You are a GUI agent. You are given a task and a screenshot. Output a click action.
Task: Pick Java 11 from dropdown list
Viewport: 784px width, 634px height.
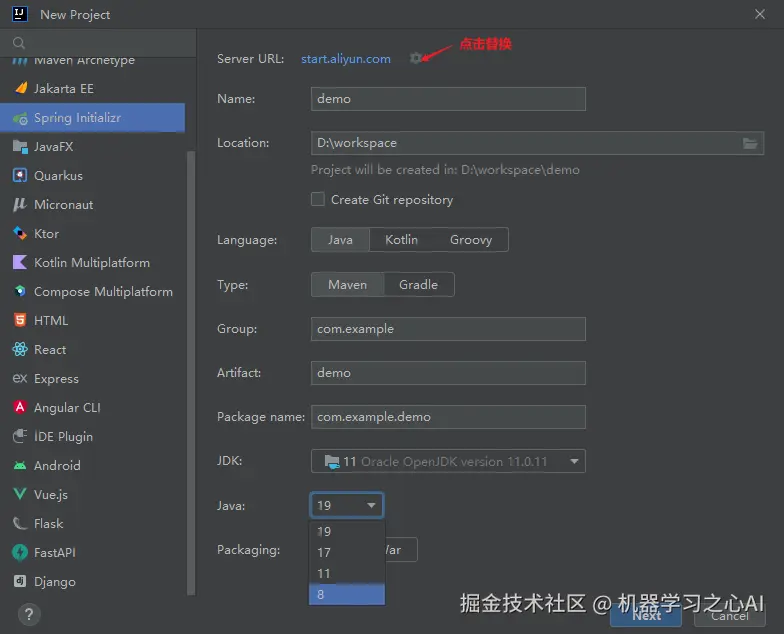coord(347,574)
